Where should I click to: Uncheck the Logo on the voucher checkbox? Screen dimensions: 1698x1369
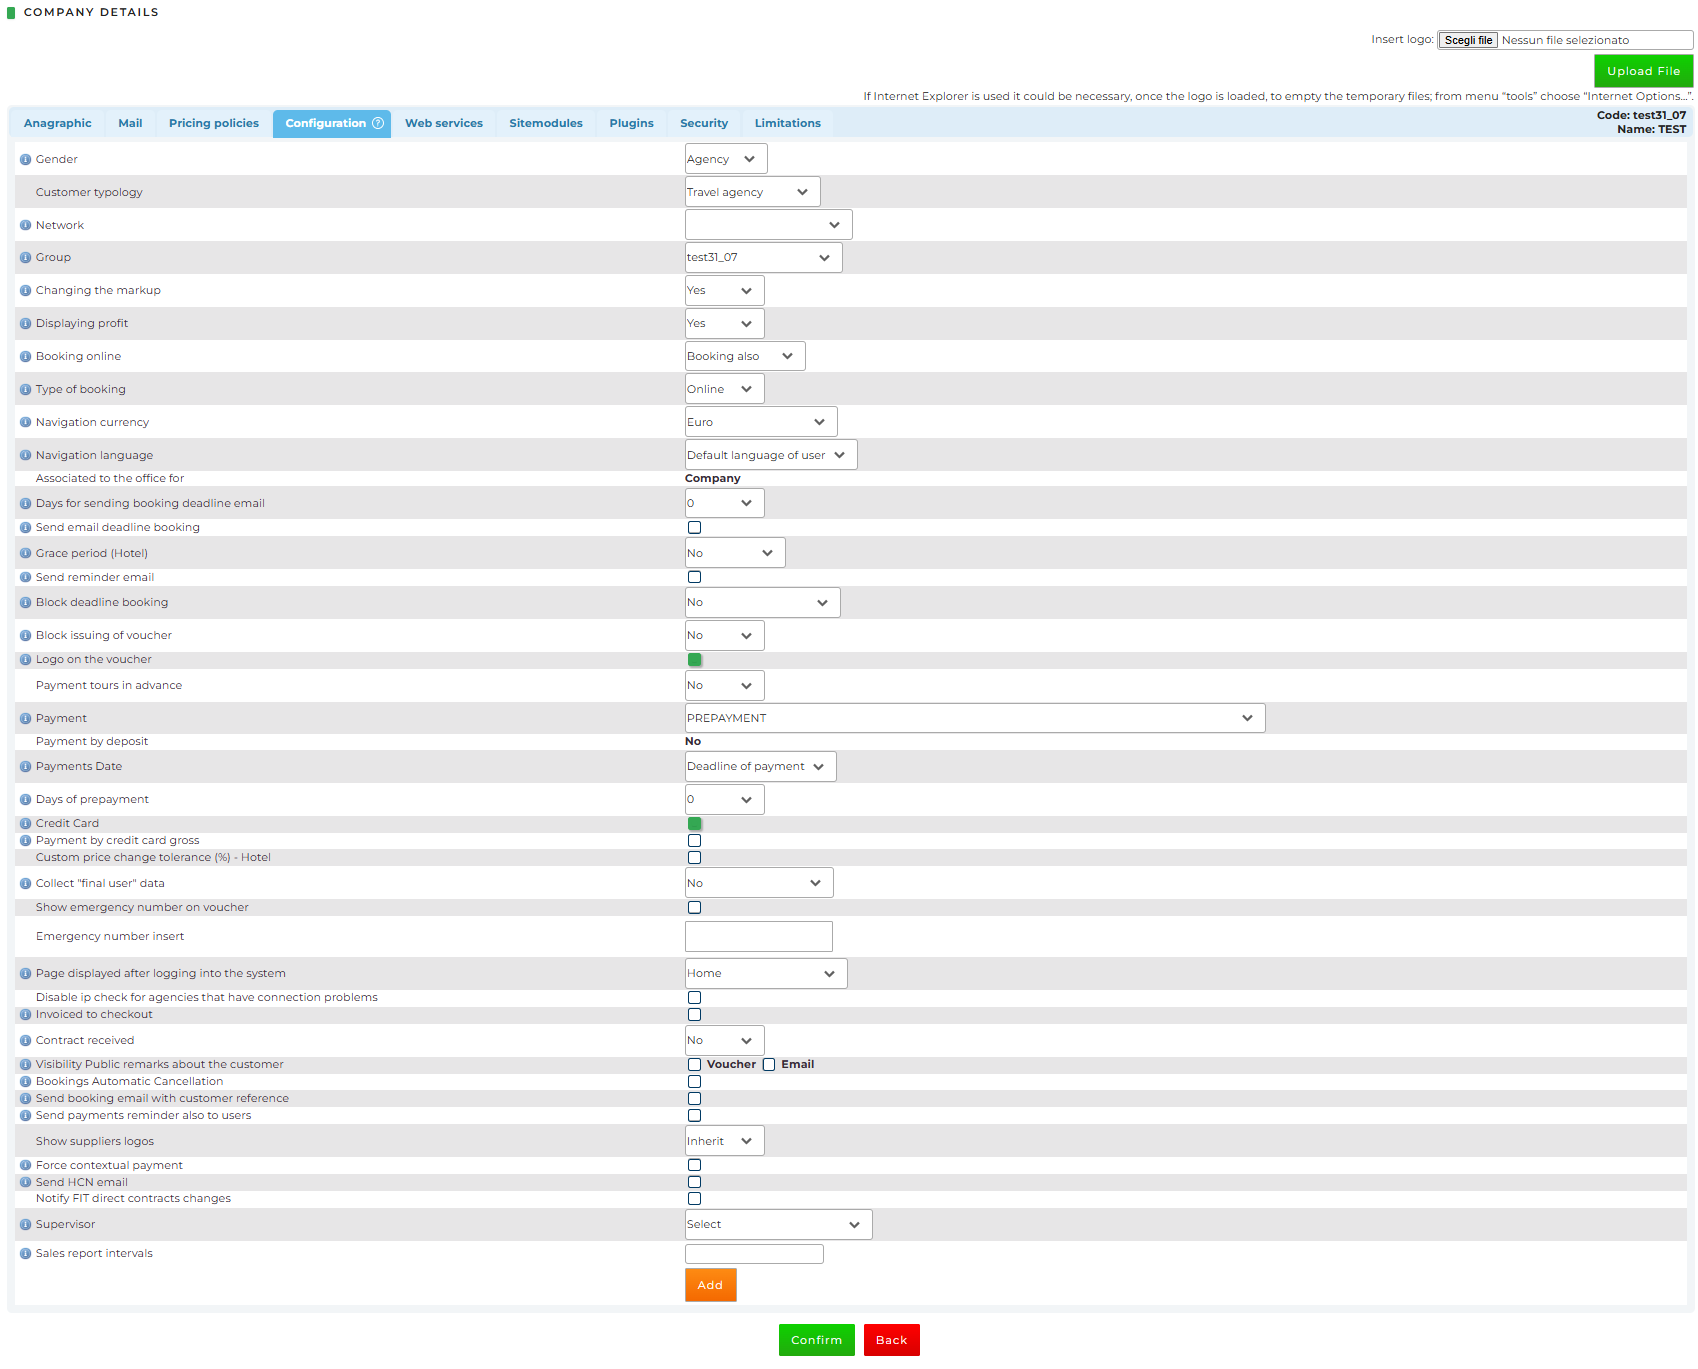(x=694, y=660)
